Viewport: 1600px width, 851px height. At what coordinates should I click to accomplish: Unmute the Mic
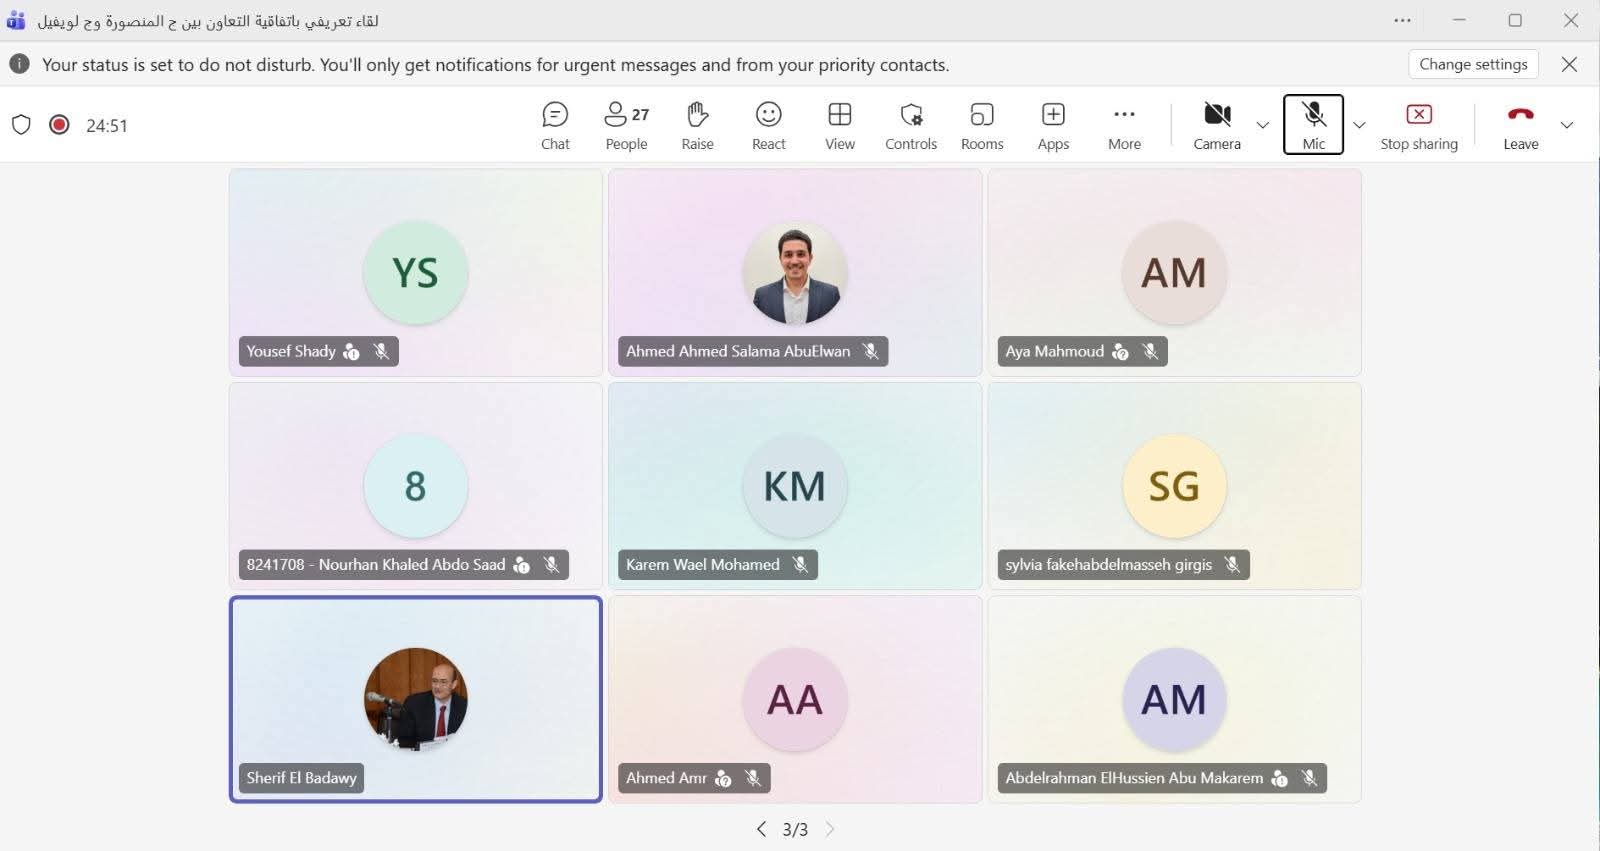[x=1313, y=125]
